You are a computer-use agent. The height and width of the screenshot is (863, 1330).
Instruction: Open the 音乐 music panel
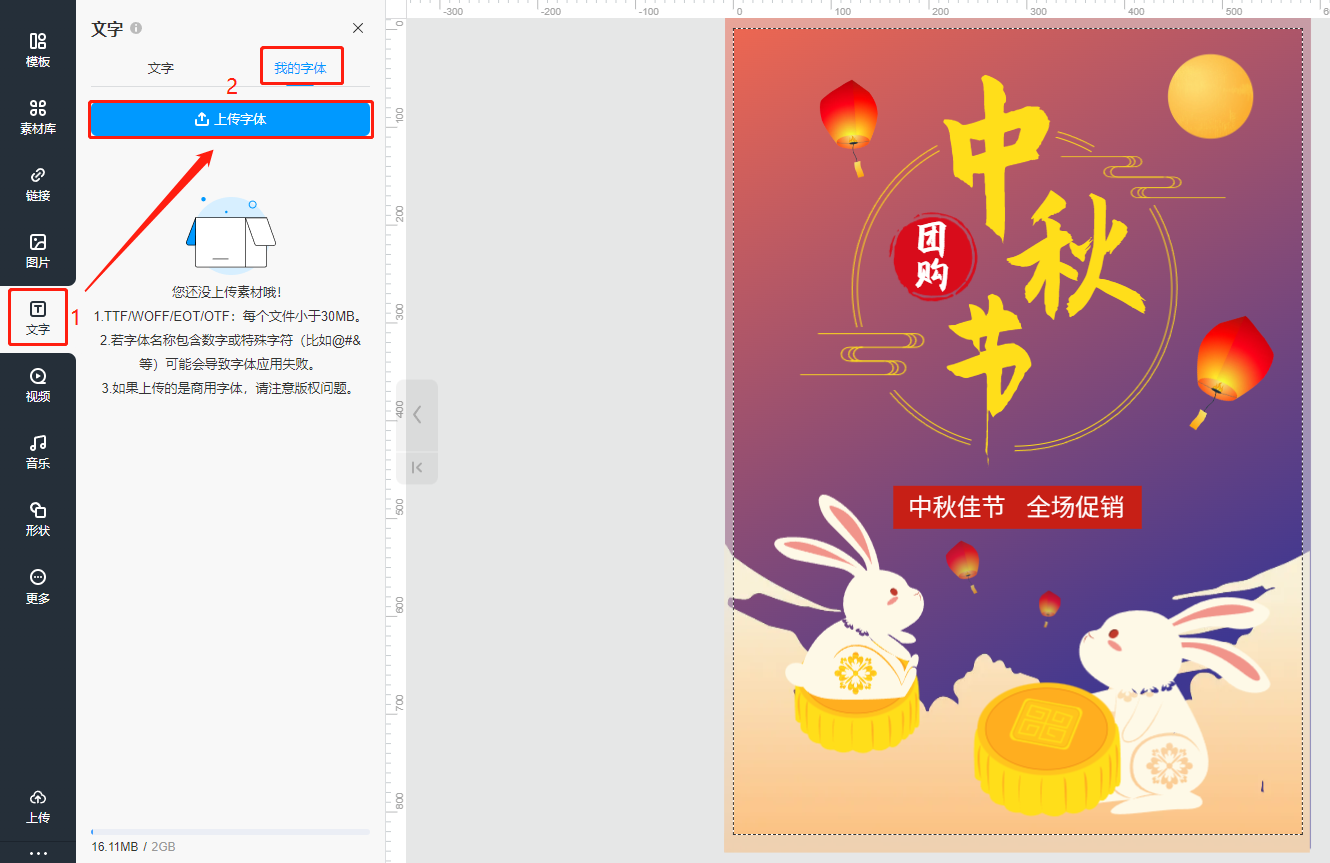click(38, 451)
